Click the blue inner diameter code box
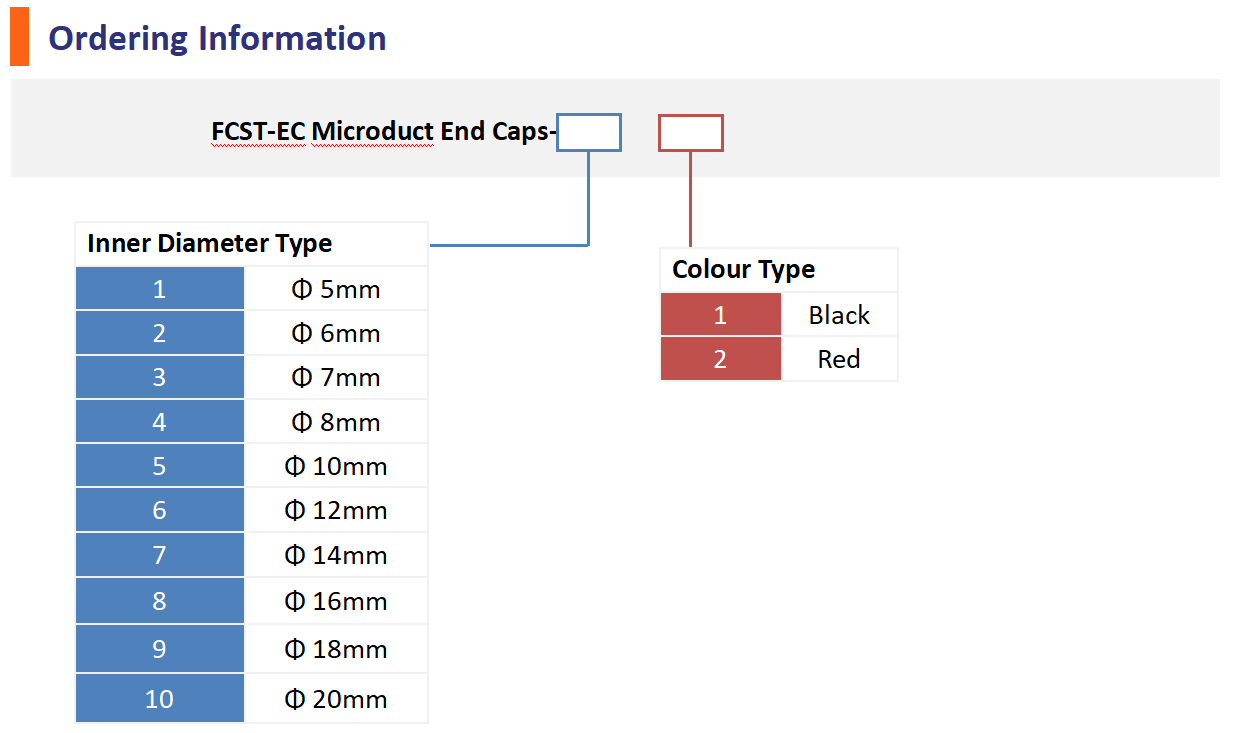The image size is (1233, 733). 589,132
